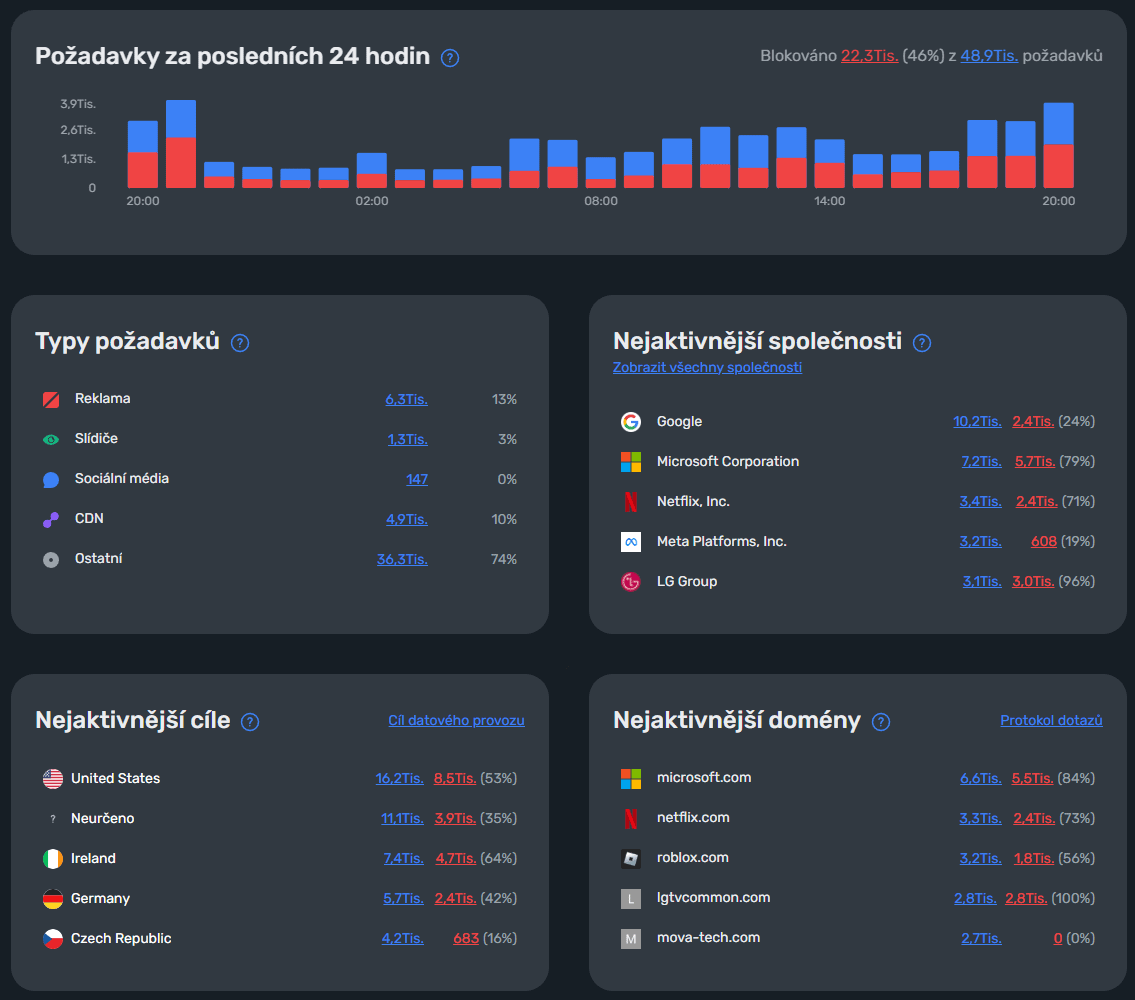Open Ostatní count 36,3Tis.
The height and width of the screenshot is (1000, 1135).
point(402,559)
